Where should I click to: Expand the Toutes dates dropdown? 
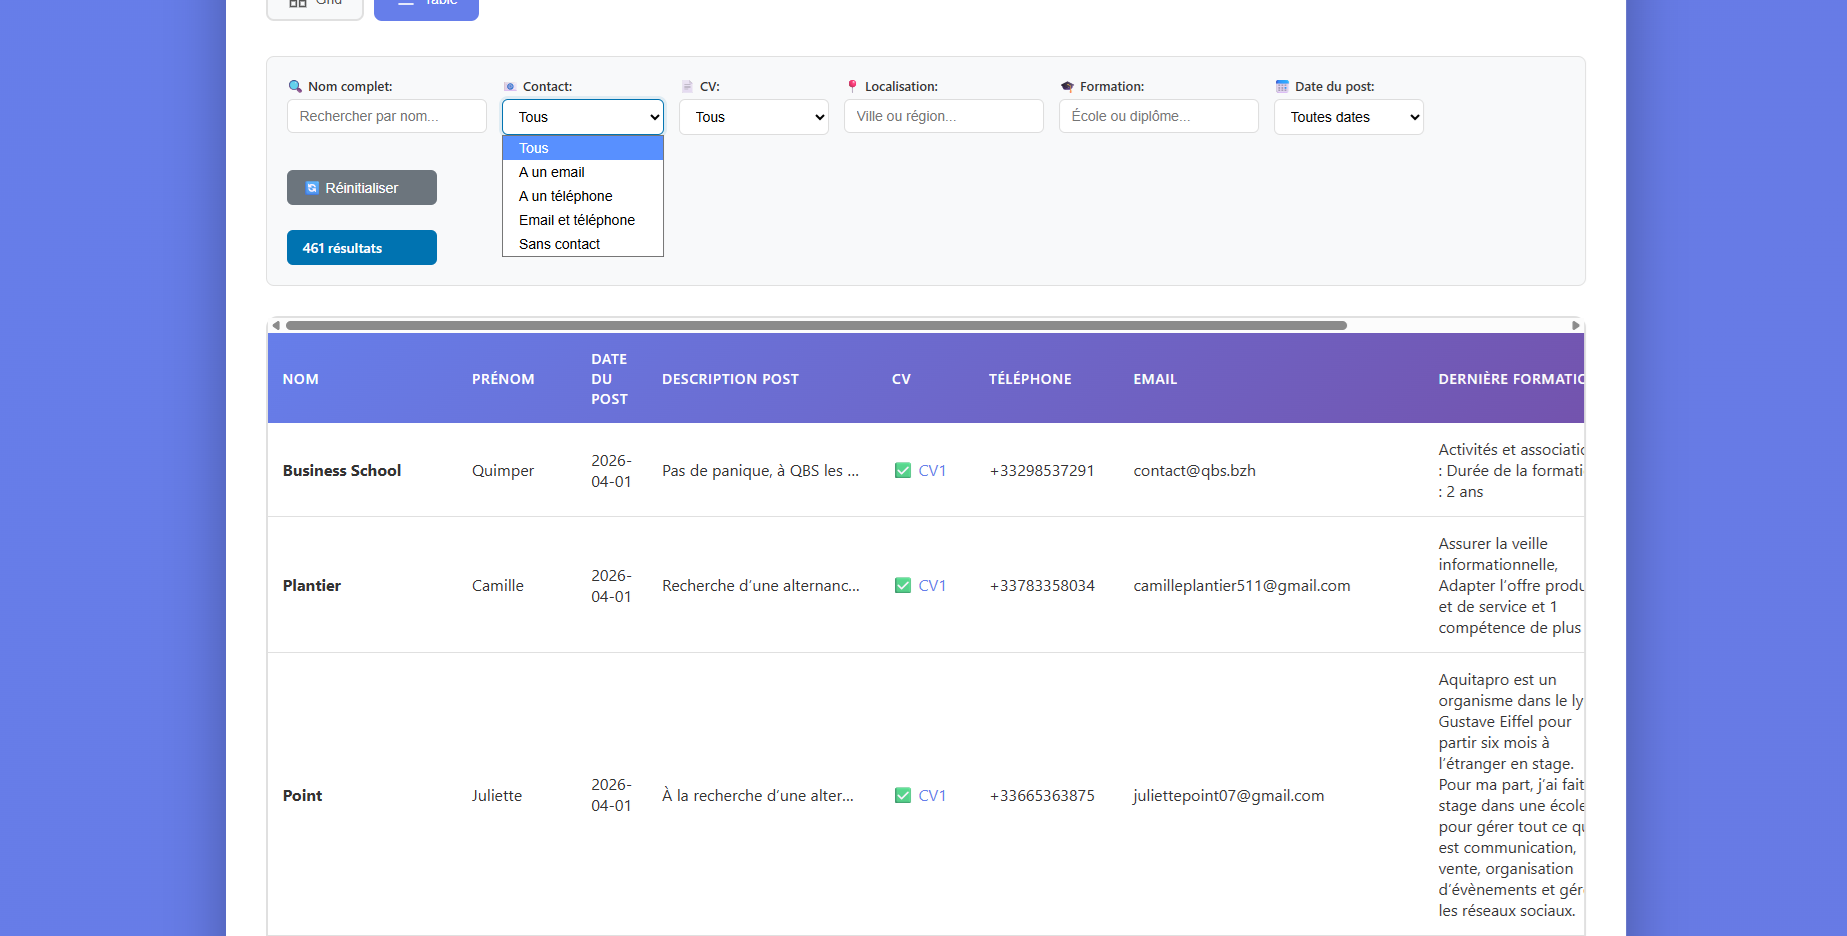click(x=1348, y=117)
